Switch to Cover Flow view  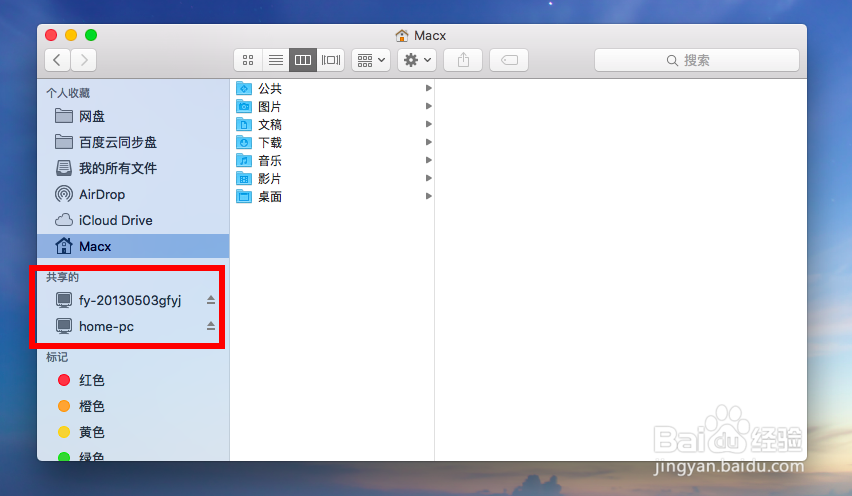(x=330, y=60)
